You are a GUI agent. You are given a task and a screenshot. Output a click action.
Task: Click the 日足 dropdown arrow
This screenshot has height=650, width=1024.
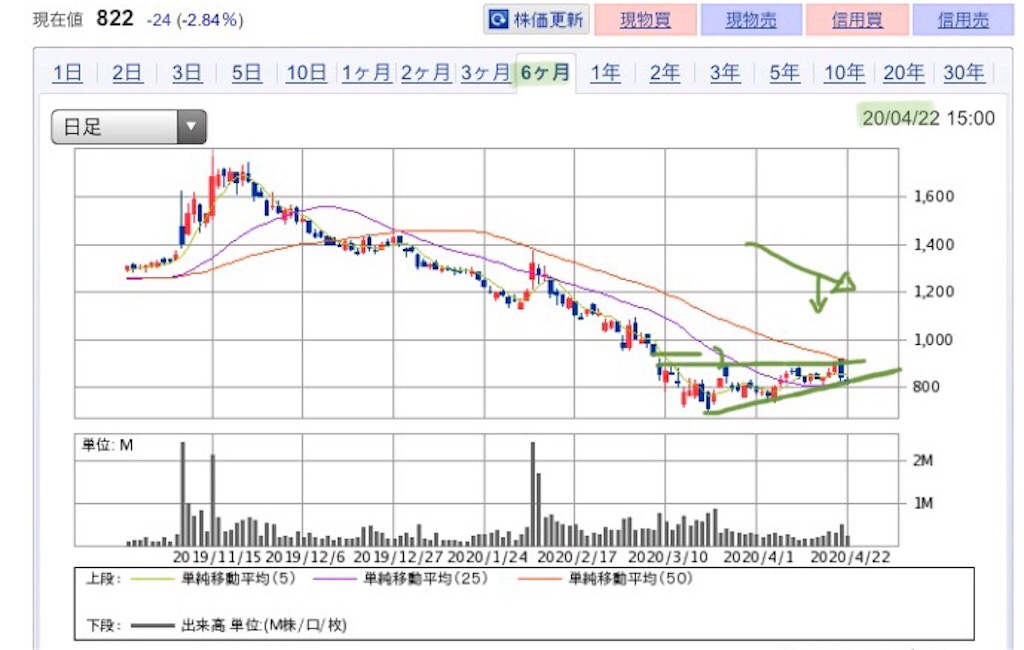[x=191, y=127]
